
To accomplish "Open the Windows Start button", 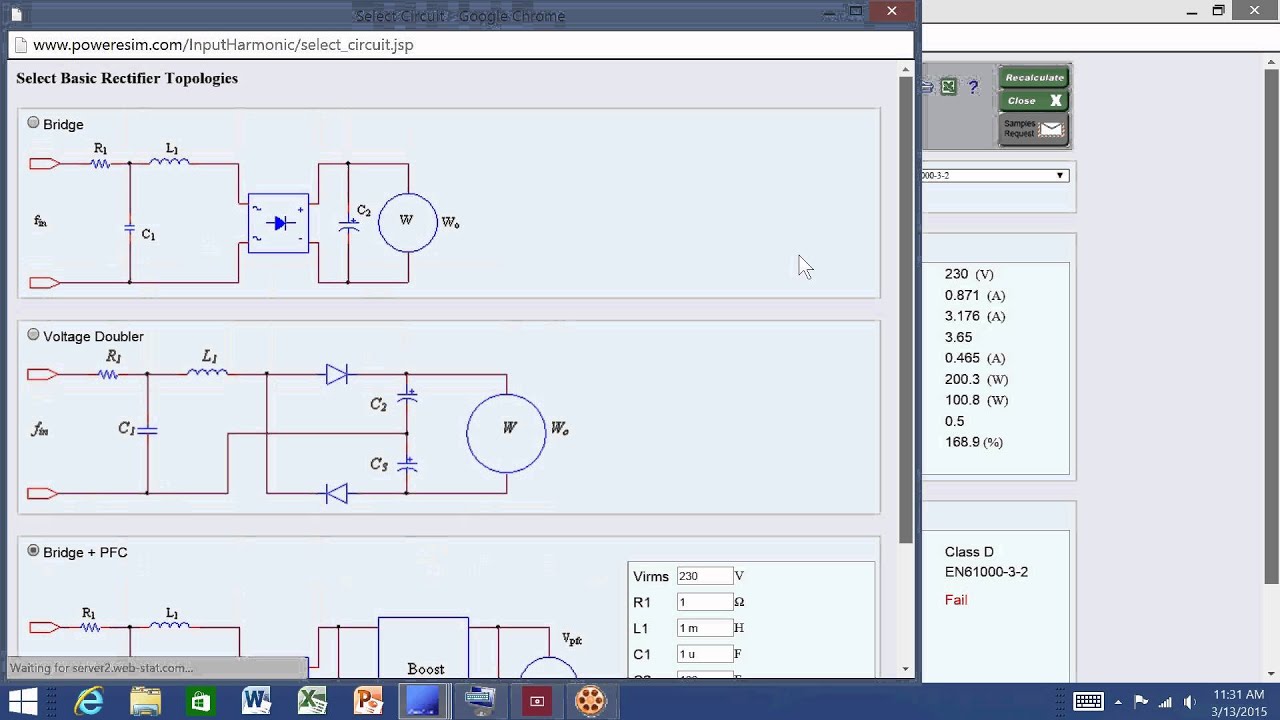I will coord(22,701).
